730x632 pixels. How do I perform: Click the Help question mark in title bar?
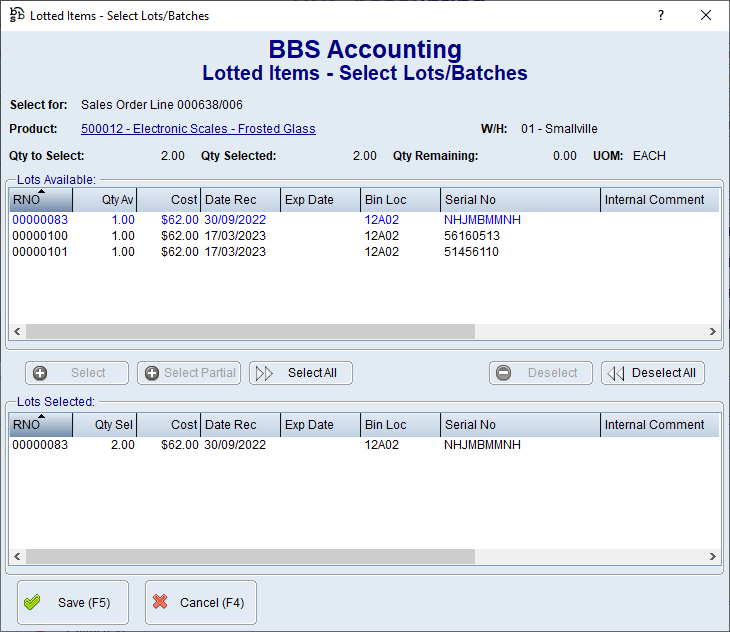pyautogui.click(x=660, y=16)
